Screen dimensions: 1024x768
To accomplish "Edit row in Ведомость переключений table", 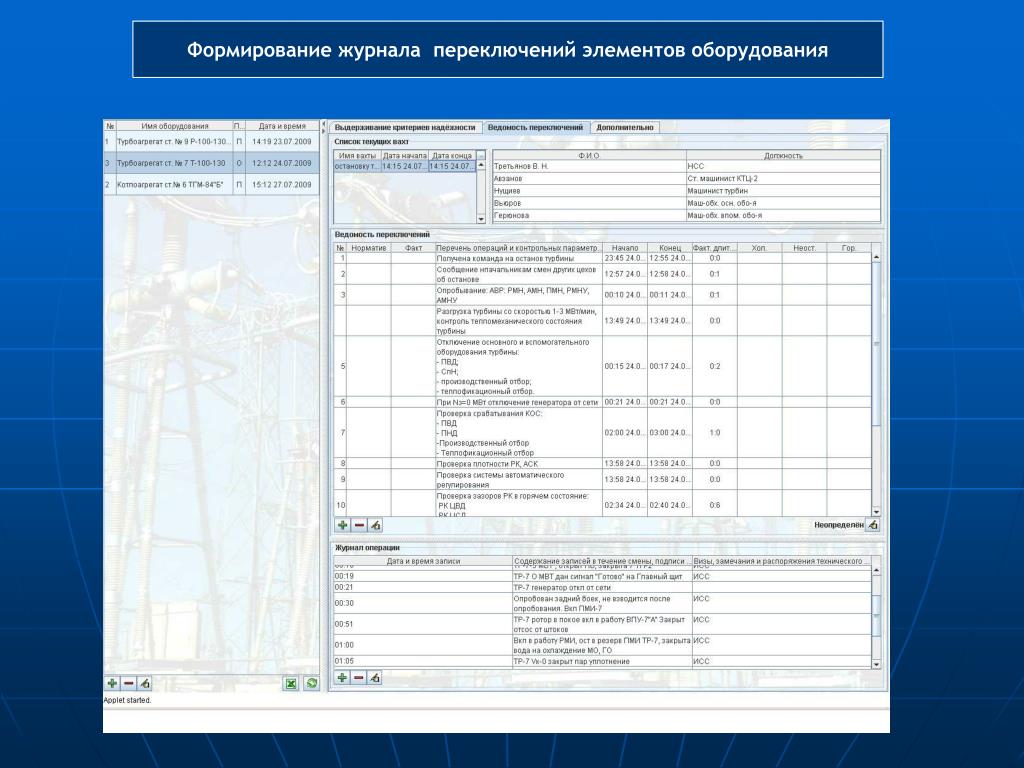I will pos(375,524).
